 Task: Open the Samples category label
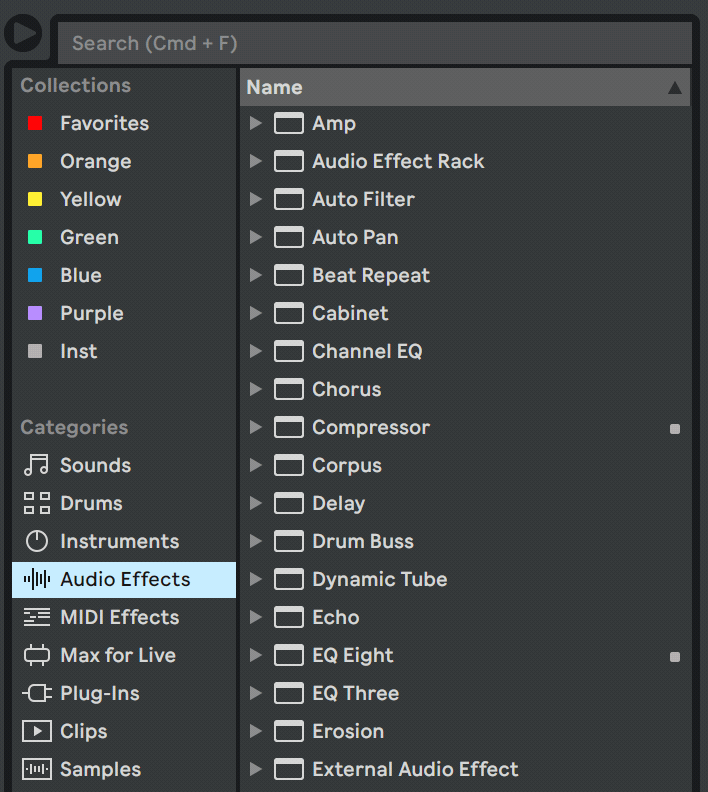[100, 769]
